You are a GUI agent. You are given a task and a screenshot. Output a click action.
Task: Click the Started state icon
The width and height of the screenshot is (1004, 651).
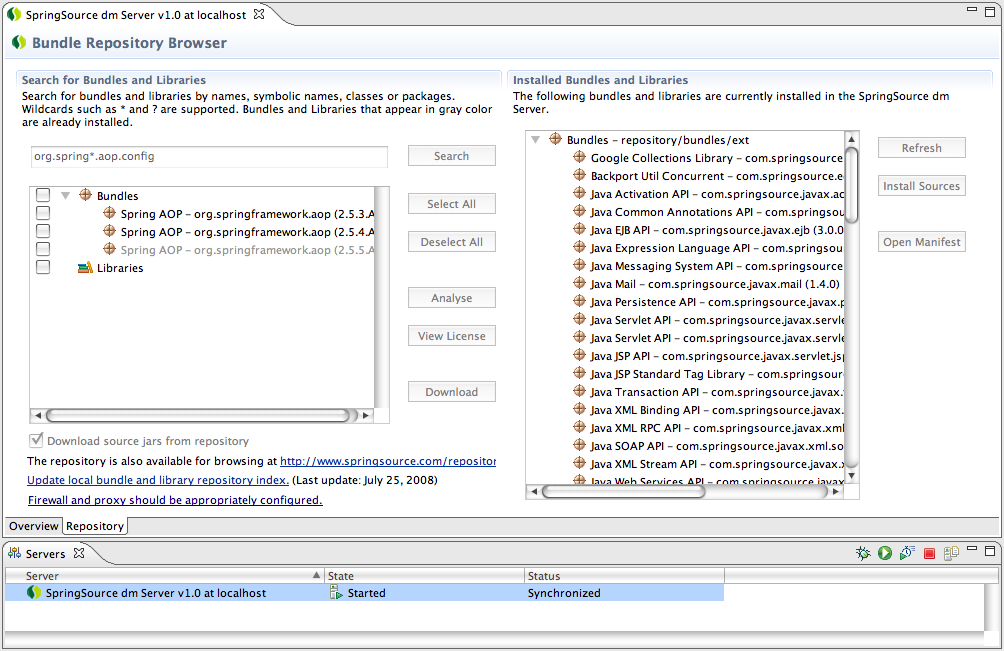pos(336,593)
